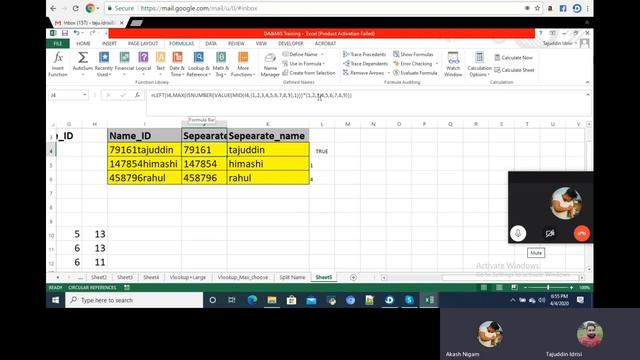
Task: Click Trace Dependents
Action: pos(365,64)
